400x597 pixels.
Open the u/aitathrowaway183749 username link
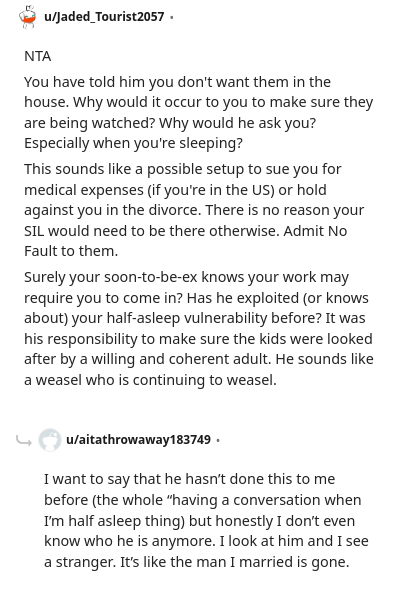pyautogui.click(x=139, y=440)
